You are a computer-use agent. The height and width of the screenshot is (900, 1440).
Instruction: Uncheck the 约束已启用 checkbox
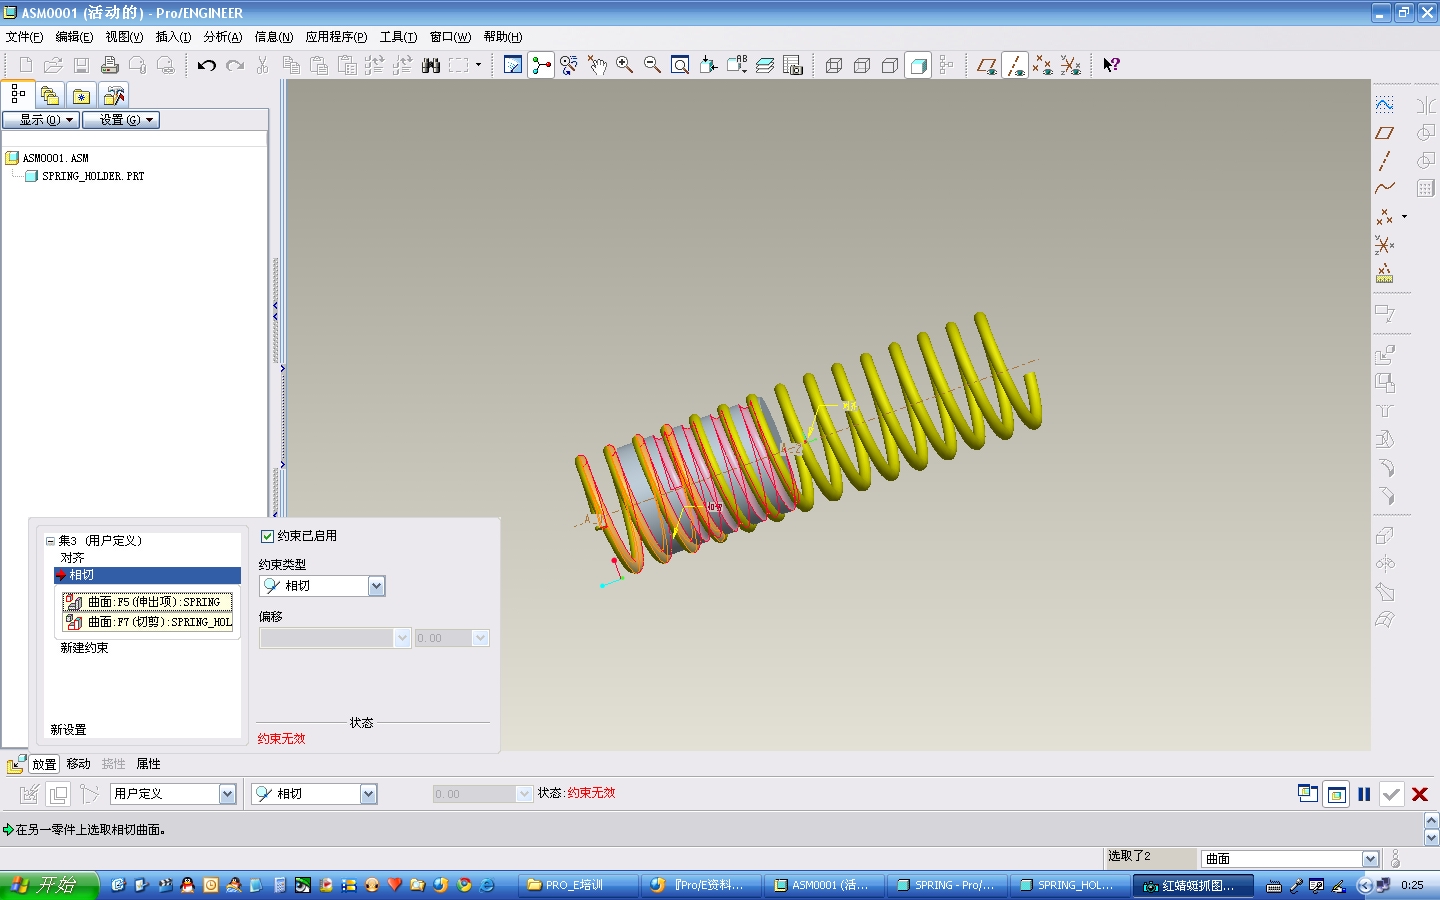tap(267, 536)
